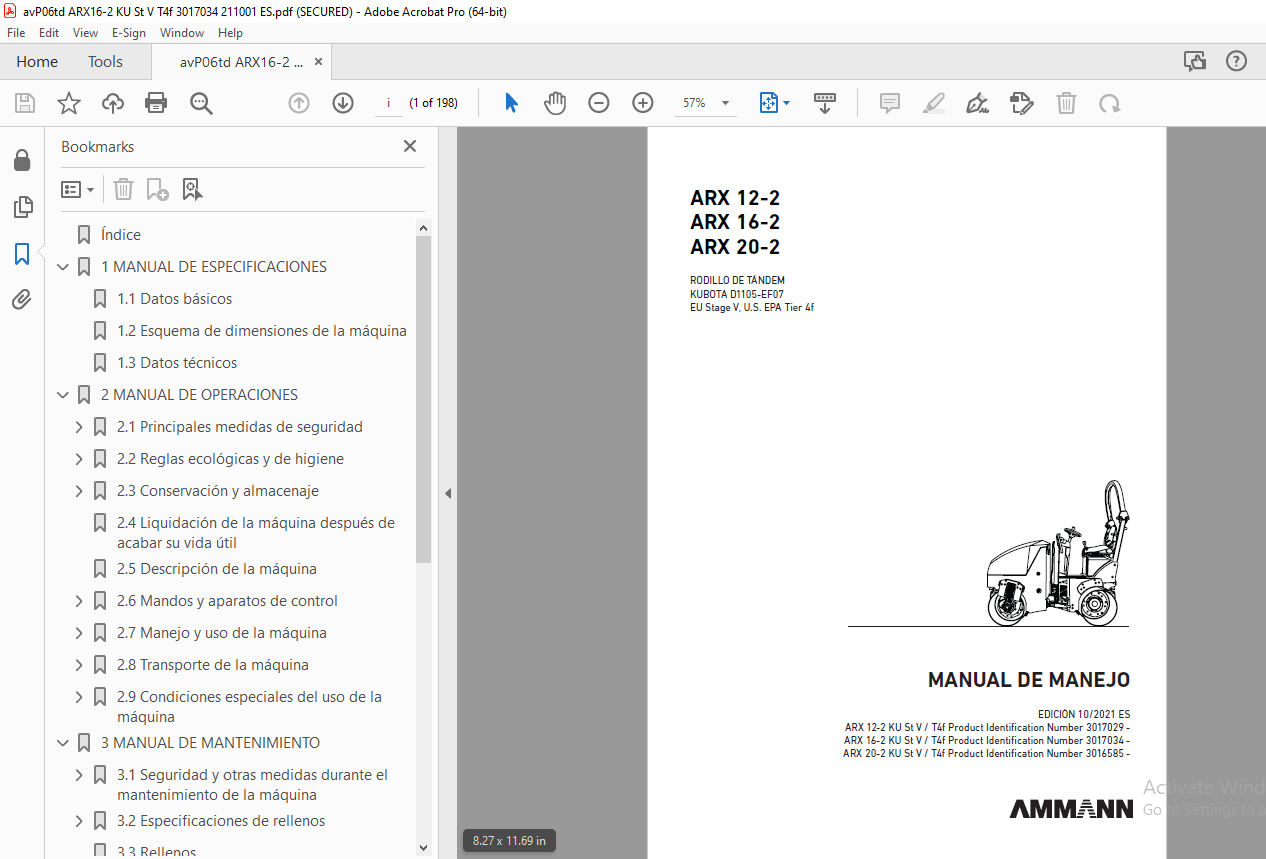Close the avP06td ARX16-2 document tab
The image size is (1266, 859).
click(319, 62)
